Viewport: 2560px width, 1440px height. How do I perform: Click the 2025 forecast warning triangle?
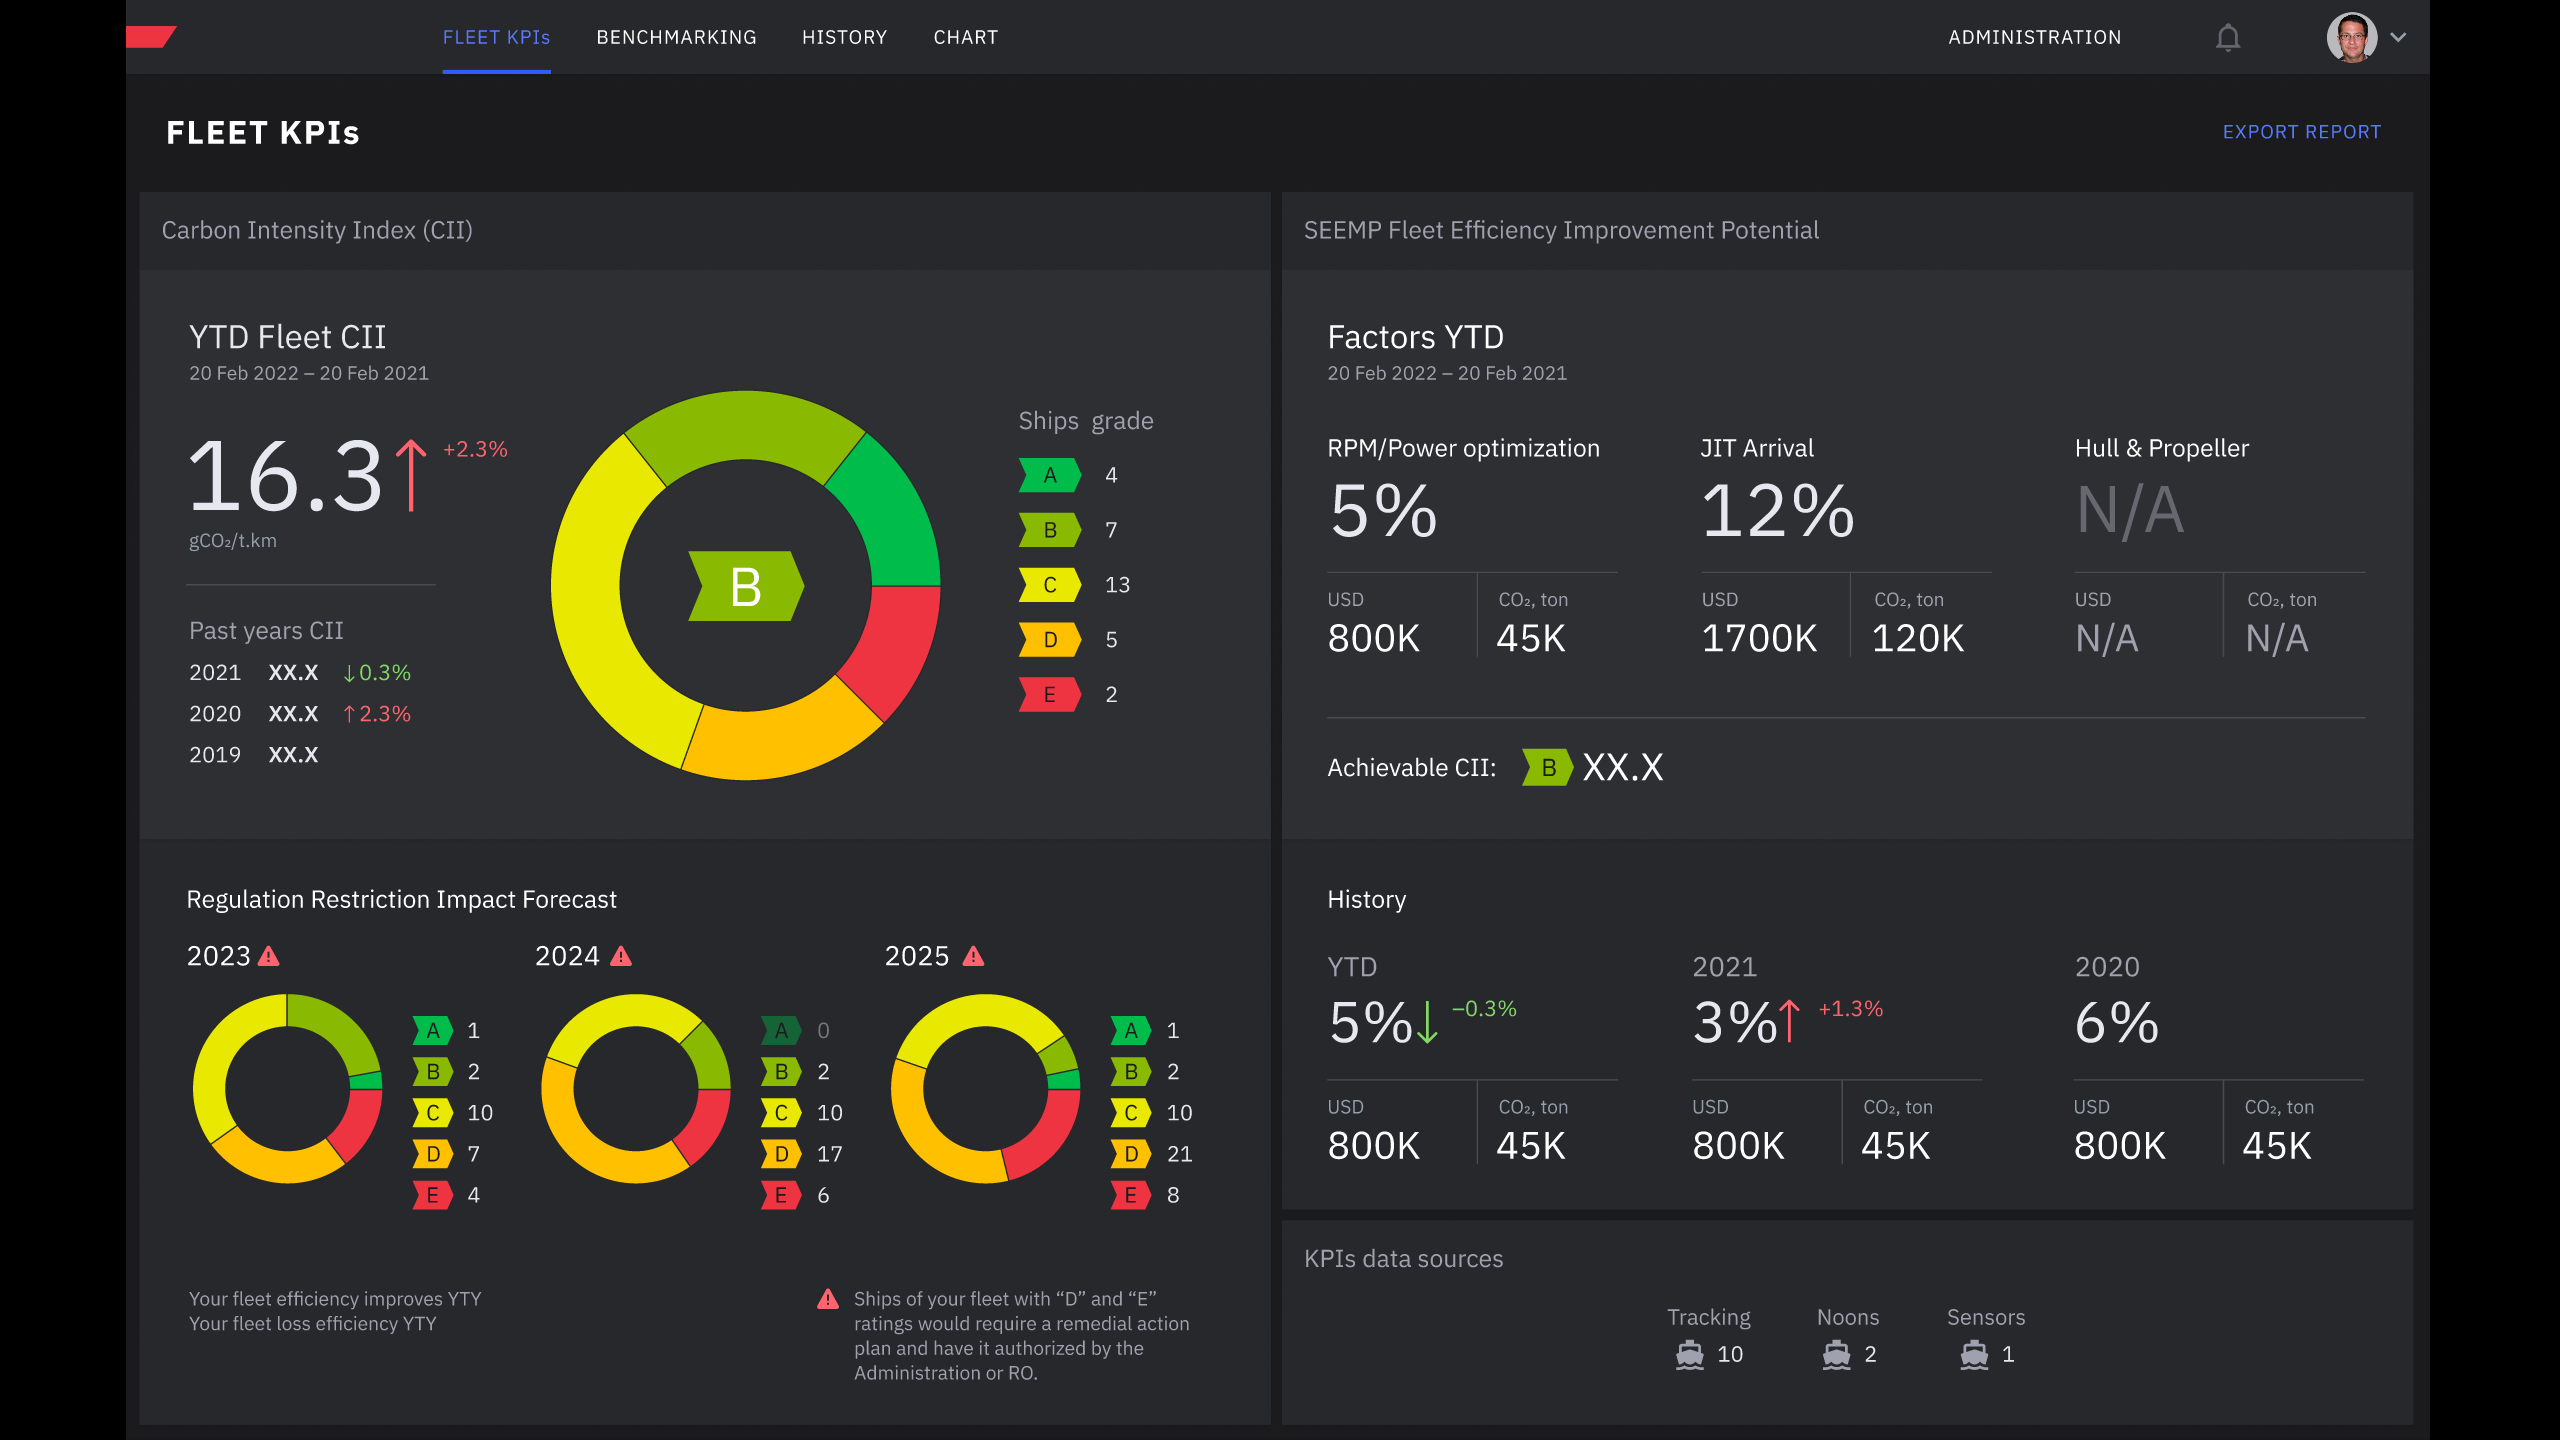tap(973, 957)
